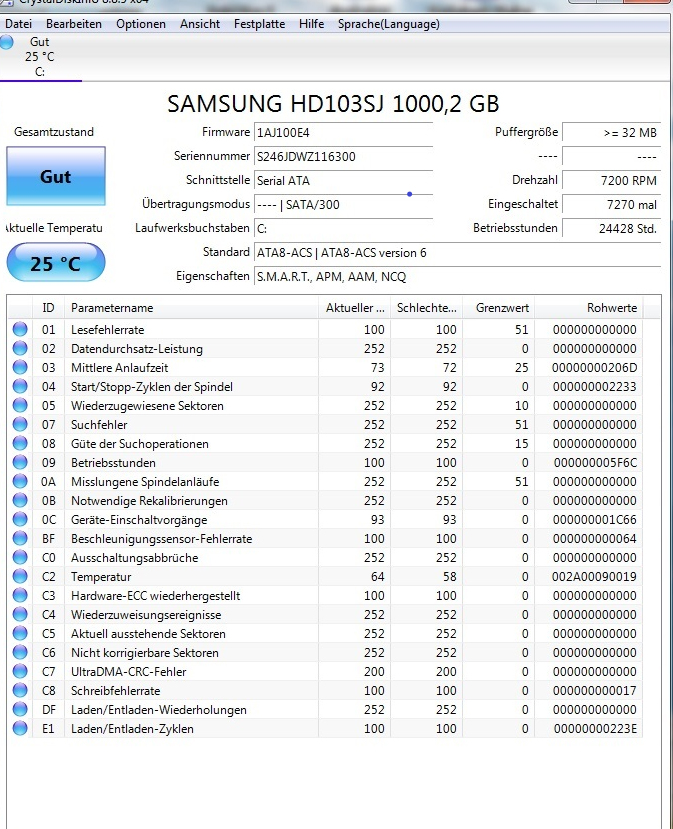Click the Rohwerte column header
673x829 pixels.
[x=589, y=308]
